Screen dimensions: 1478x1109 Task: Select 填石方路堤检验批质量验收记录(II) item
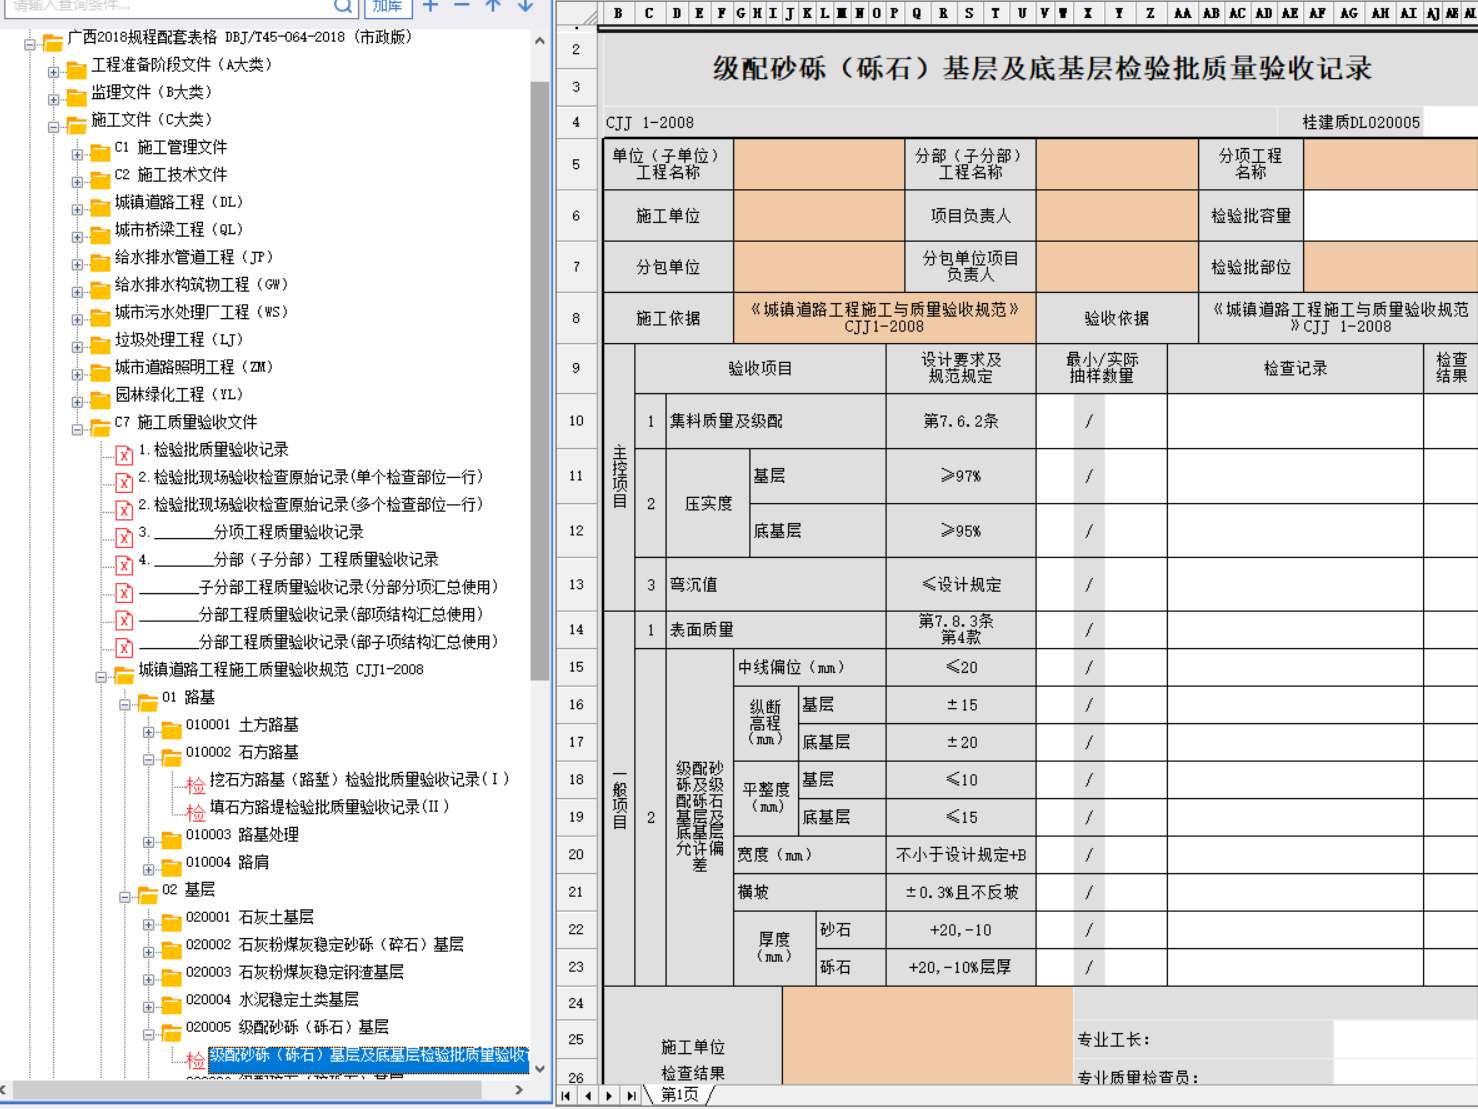(x=329, y=807)
